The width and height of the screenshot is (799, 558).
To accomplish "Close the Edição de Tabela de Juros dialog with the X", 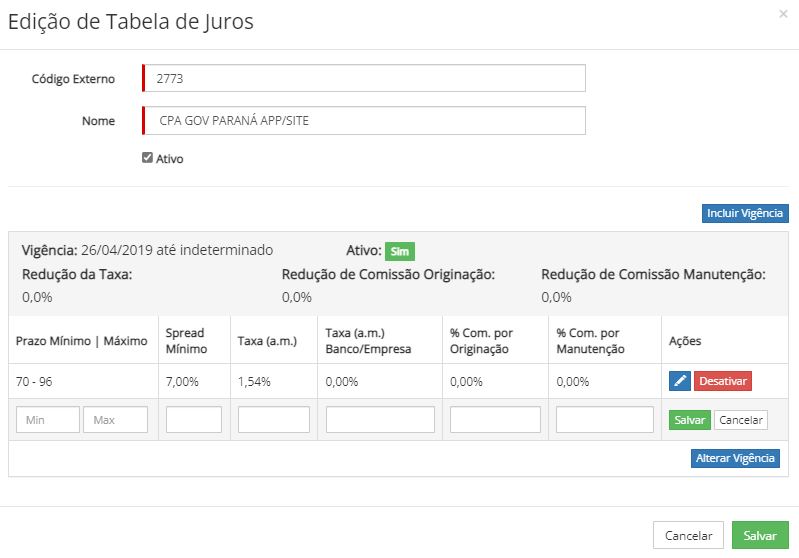I will tap(783, 14).
